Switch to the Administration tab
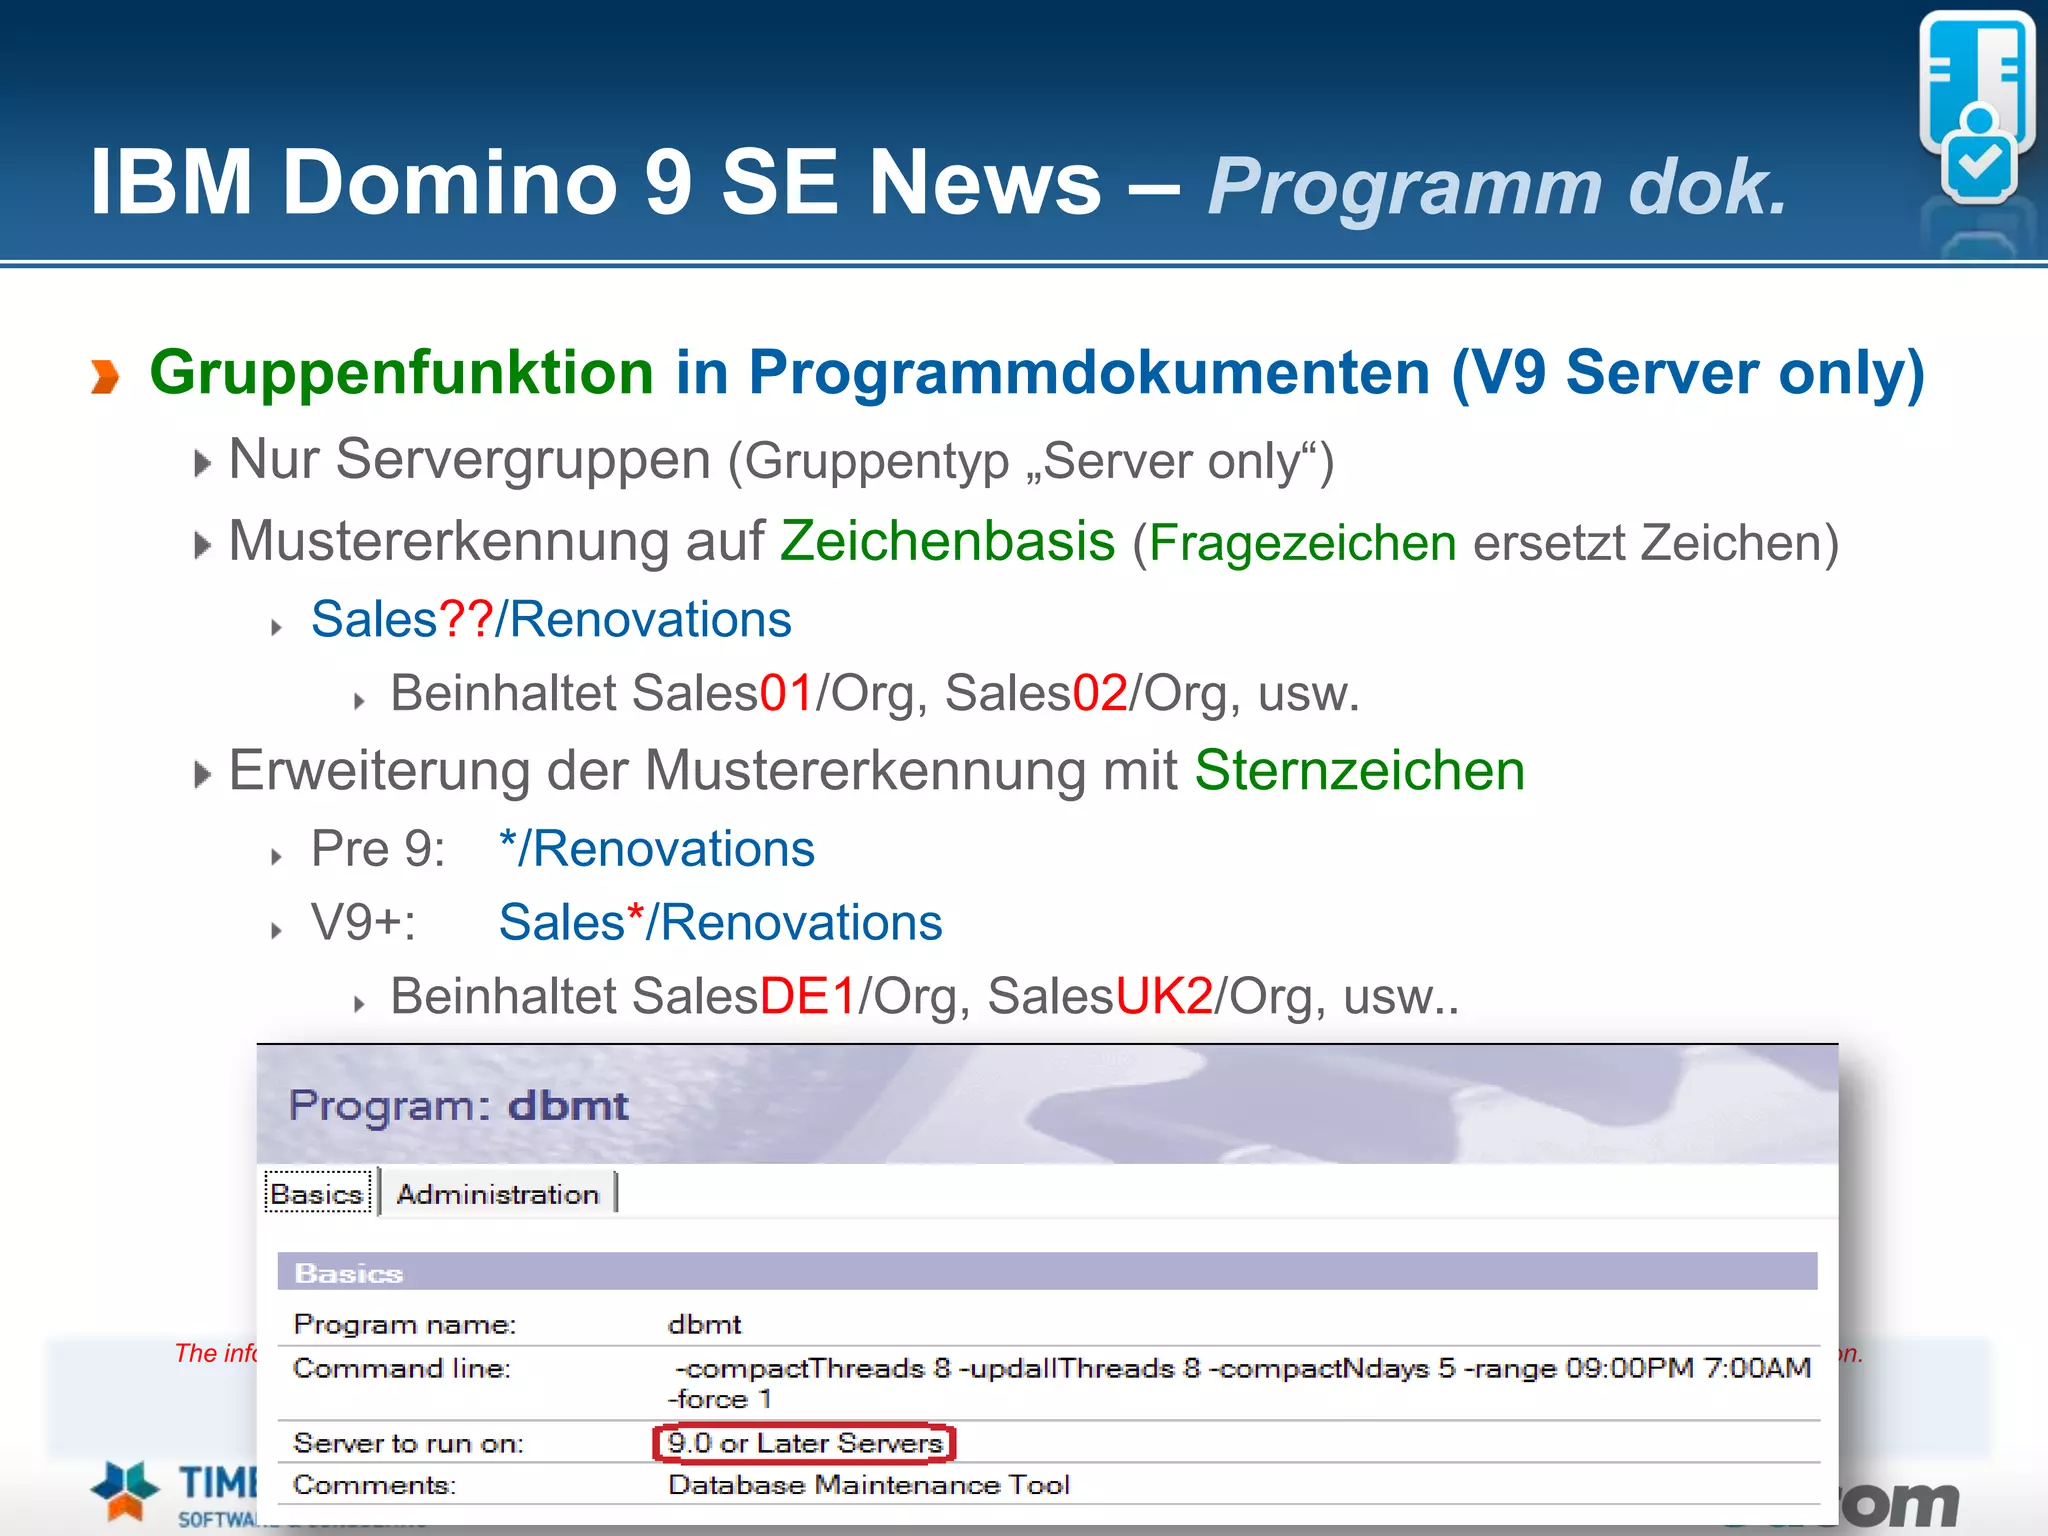This screenshot has height=1536, width=2048. 497,1193
